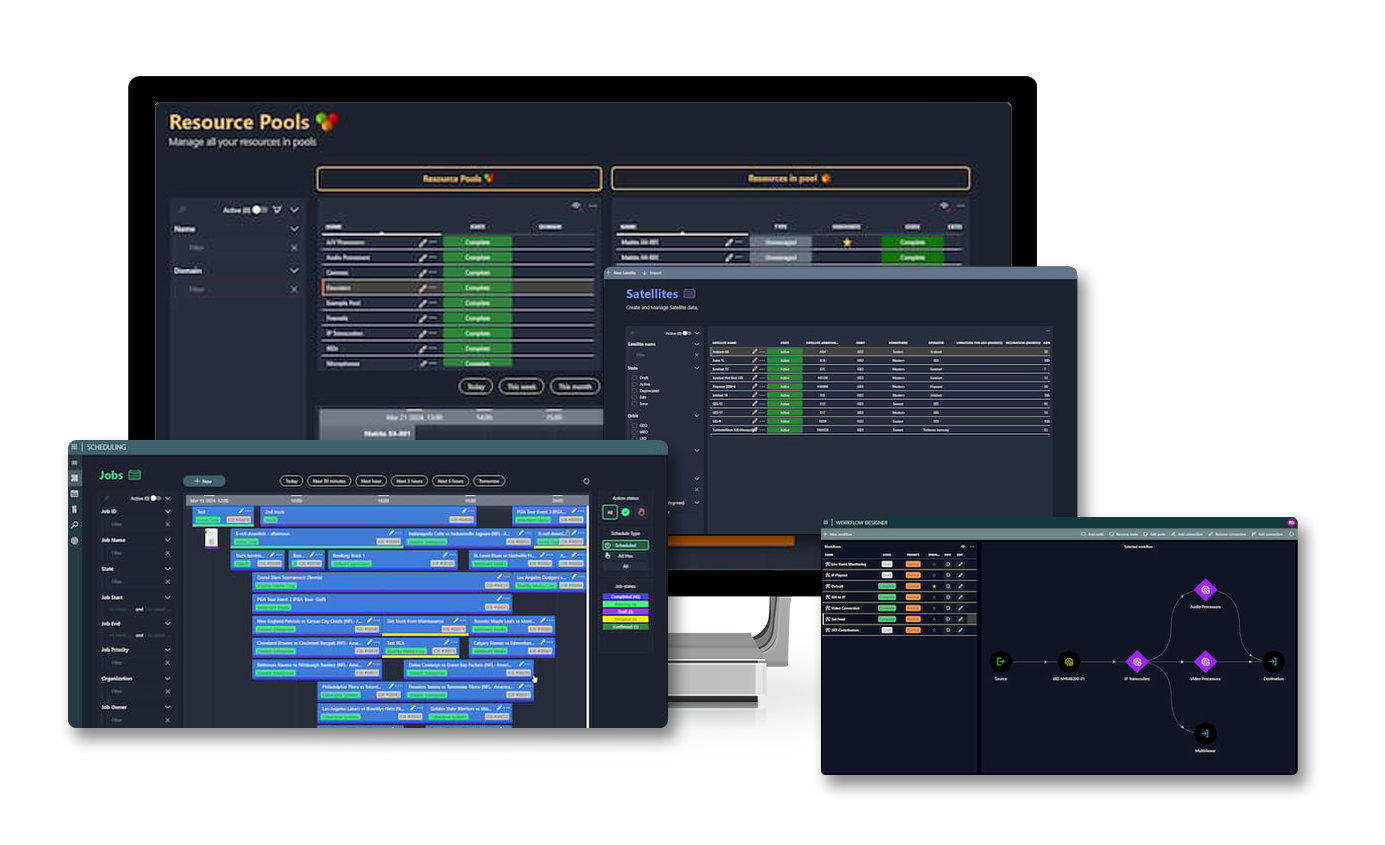Open the settings gear in the Scheduling sidebar
This screenshot has width=1385, height=845.
pos(74,540)
